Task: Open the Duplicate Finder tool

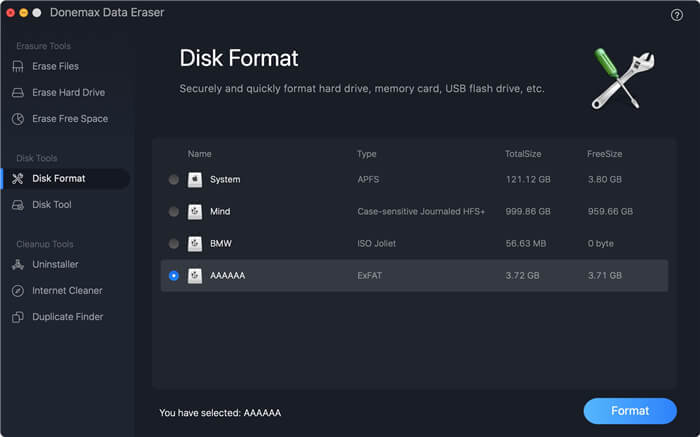Action: coord(67,317)
